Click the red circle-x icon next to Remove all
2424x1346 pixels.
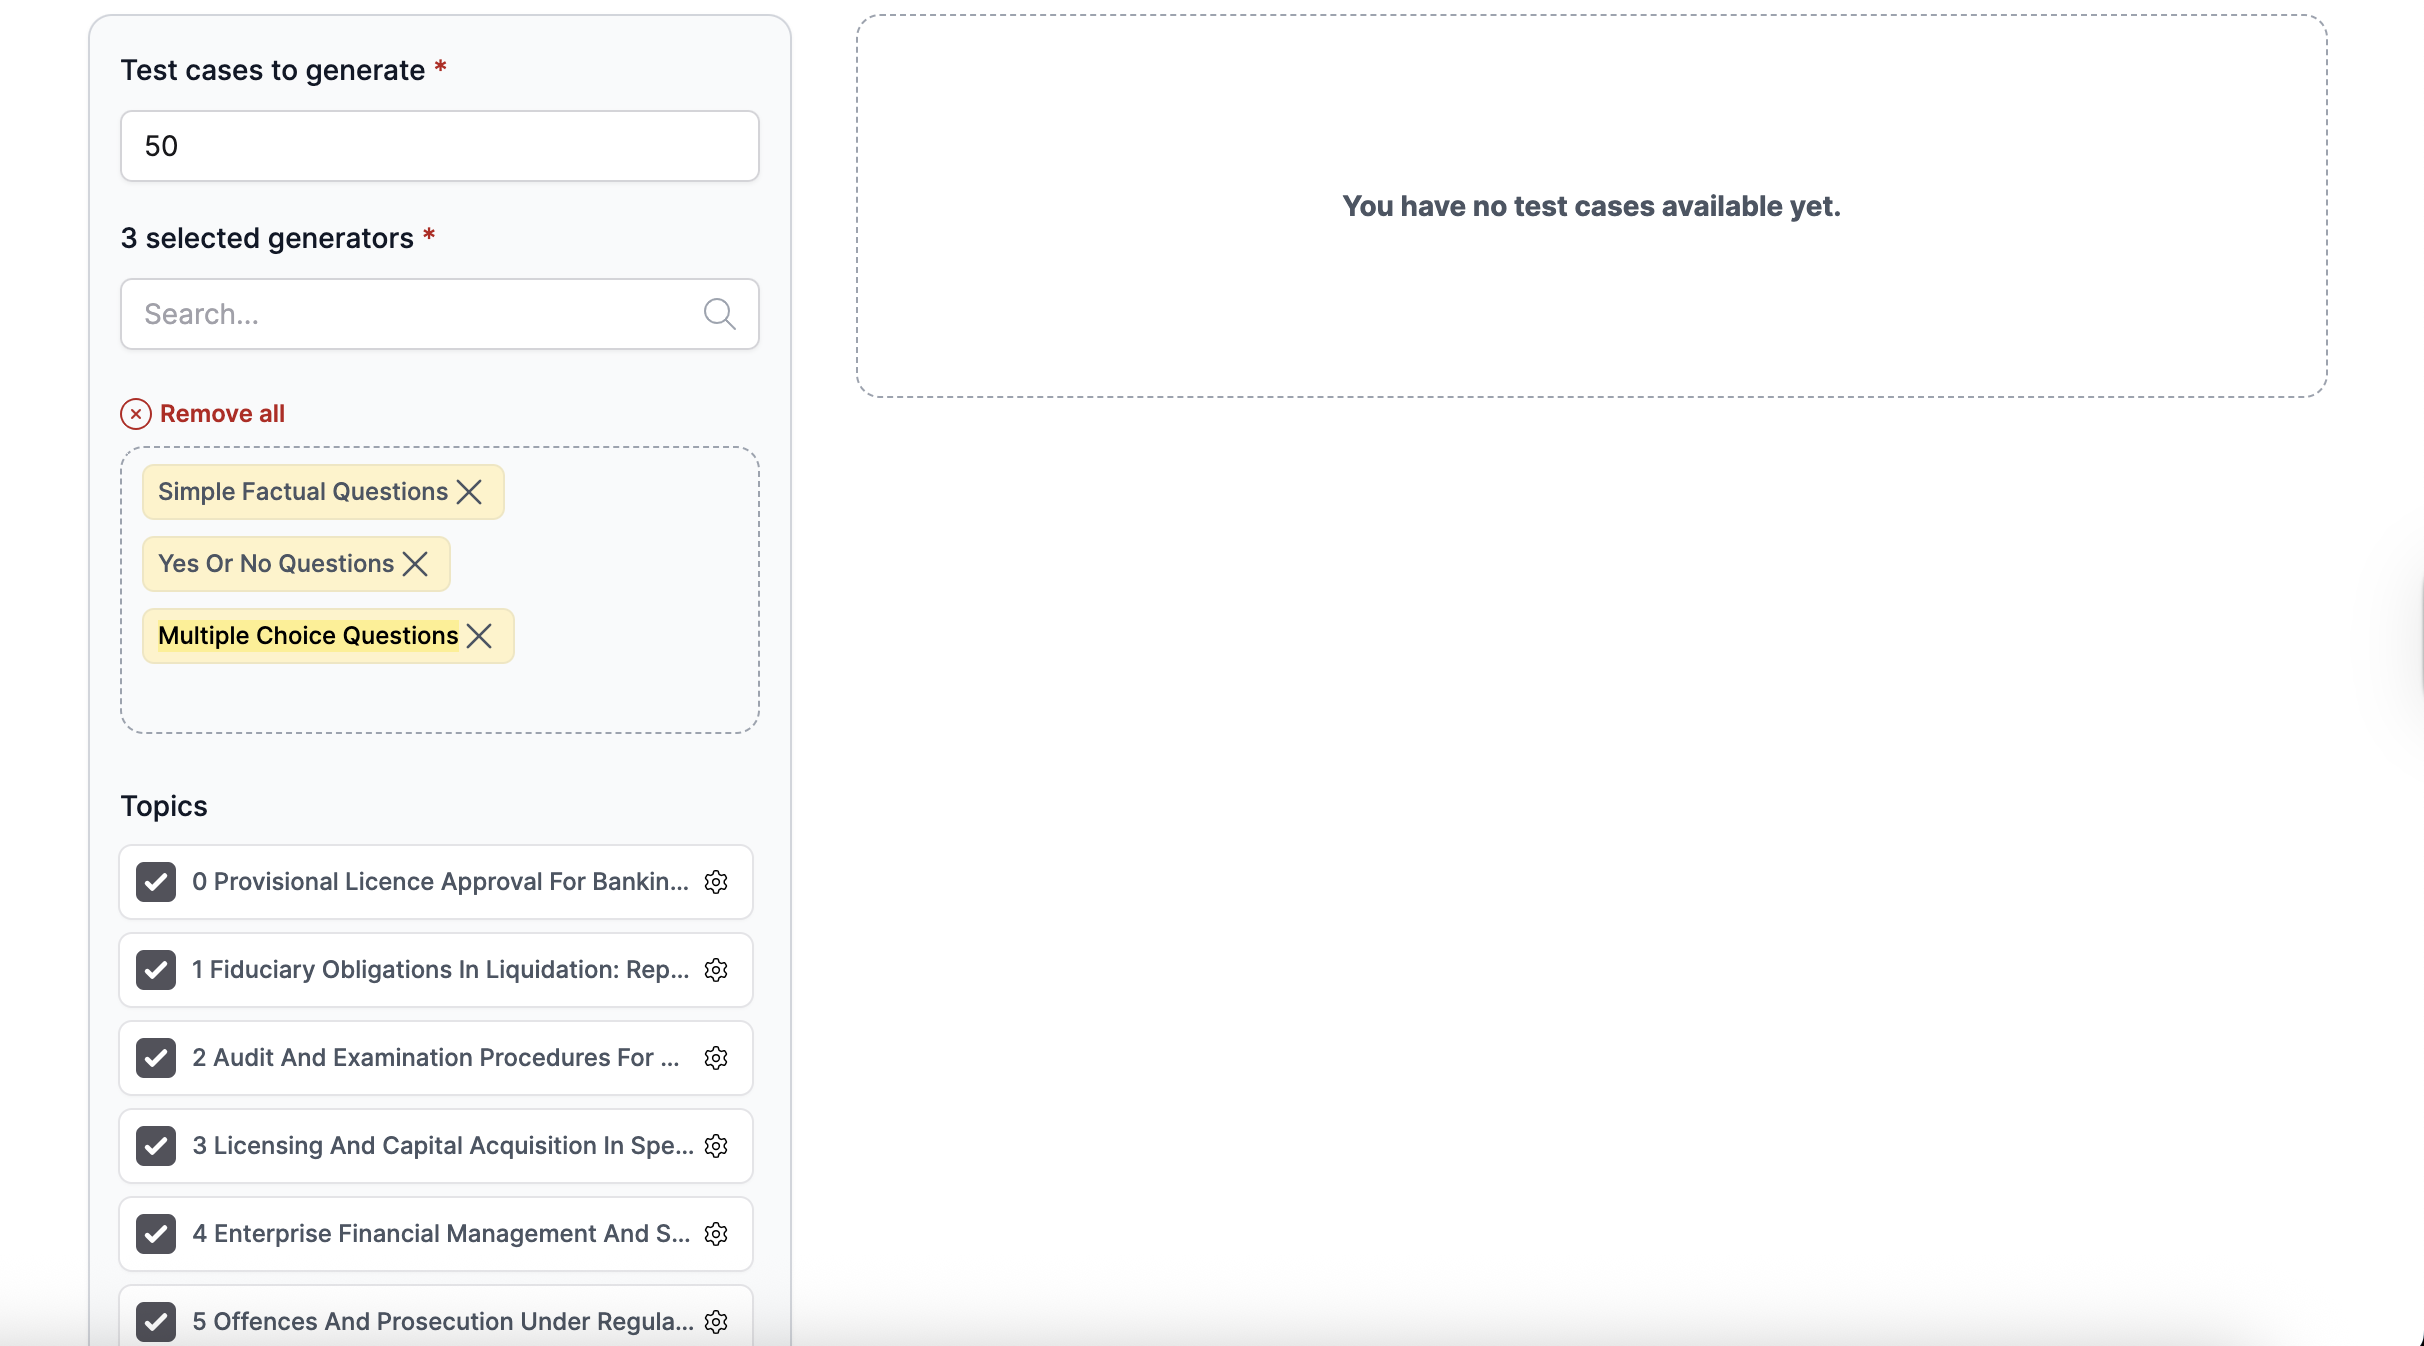click(x=136, y=414)
